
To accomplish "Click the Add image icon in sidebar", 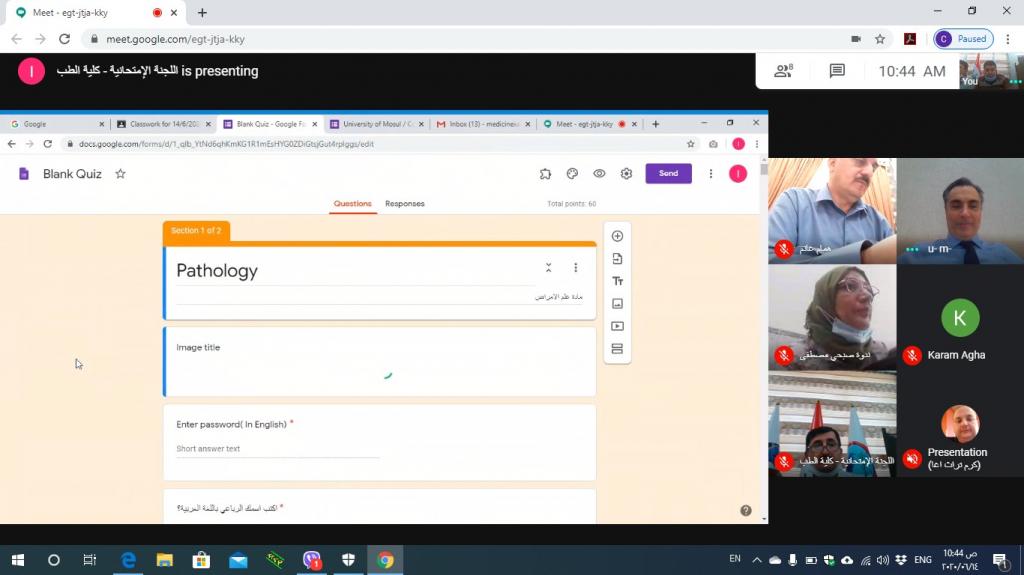I will point(617,303).
